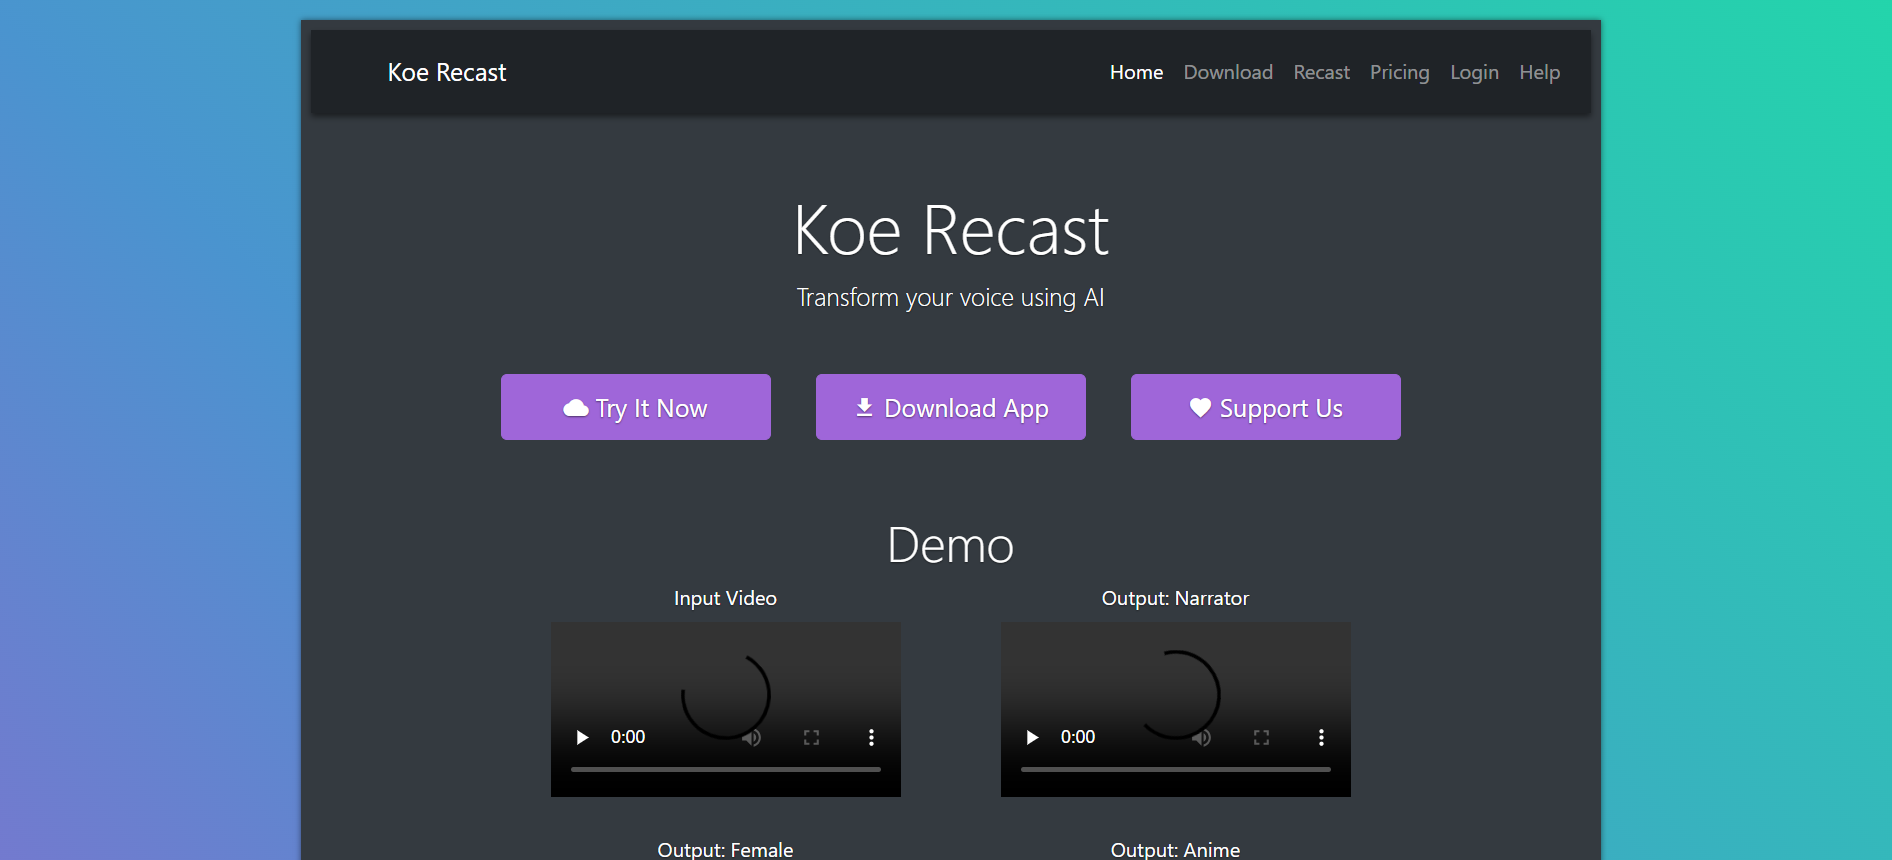Click the "Output: Female" label
The height and width of the screenshot is (860, 1892).
725,850
